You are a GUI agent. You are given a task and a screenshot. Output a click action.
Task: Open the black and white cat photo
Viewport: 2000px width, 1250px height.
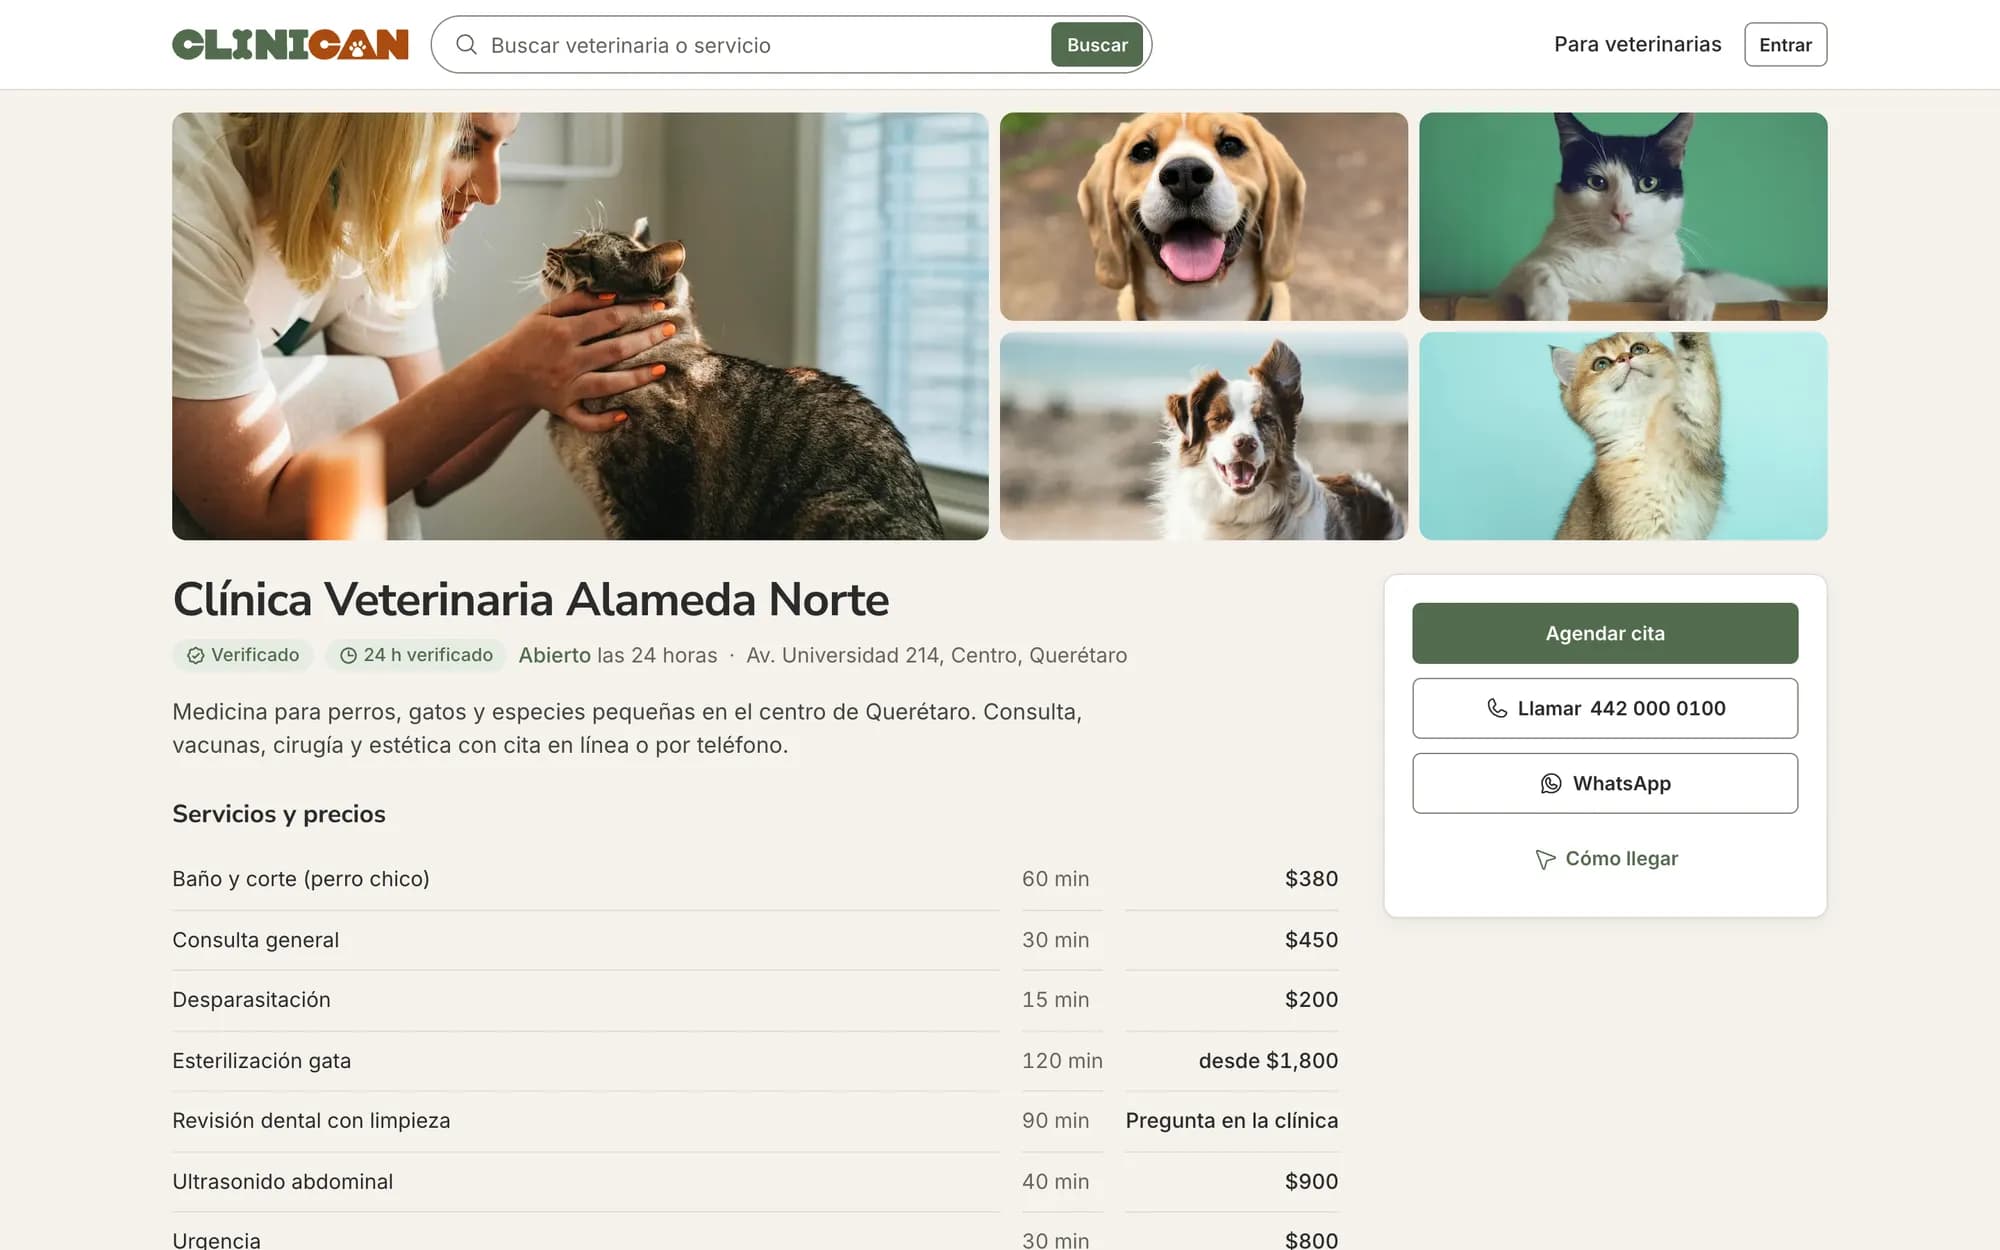(1623, 216)
